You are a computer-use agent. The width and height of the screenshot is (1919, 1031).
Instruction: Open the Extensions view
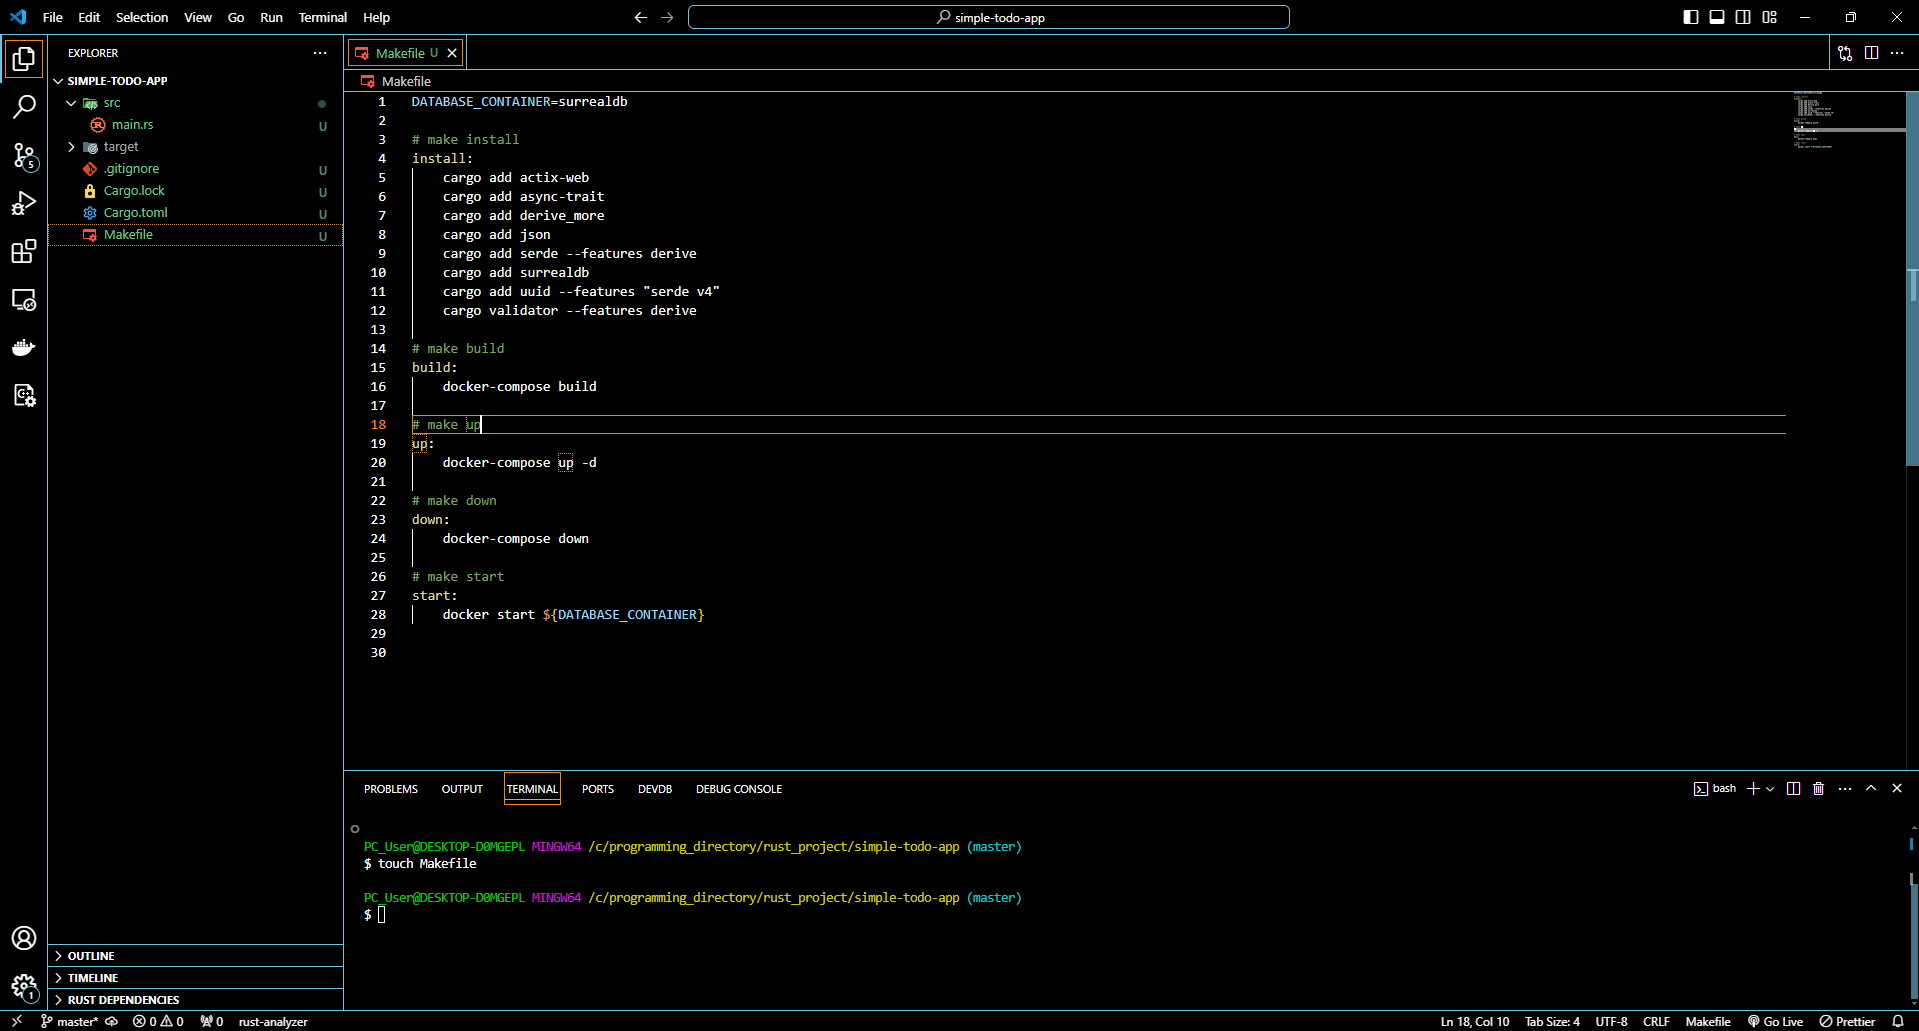tap(24, 251)
